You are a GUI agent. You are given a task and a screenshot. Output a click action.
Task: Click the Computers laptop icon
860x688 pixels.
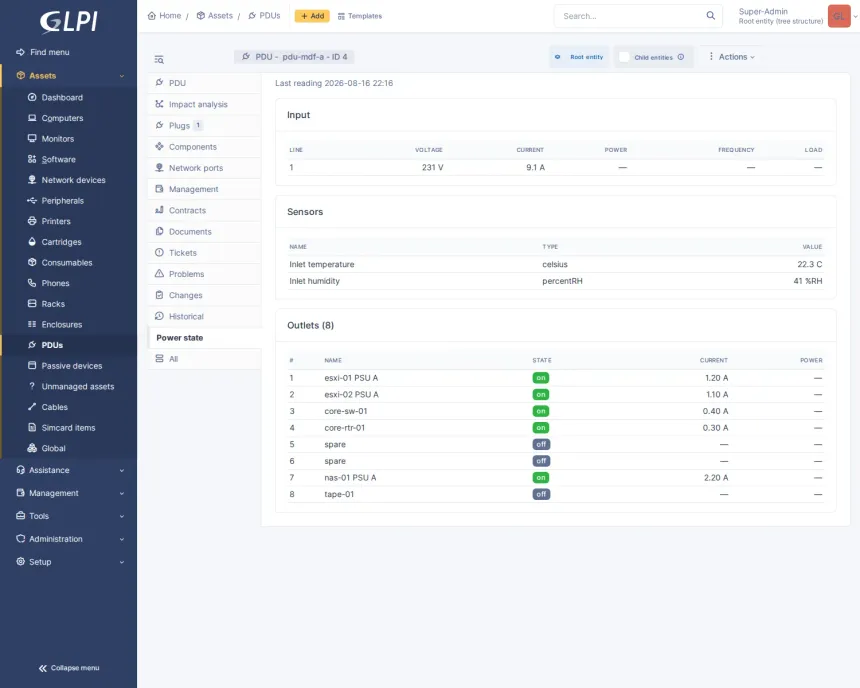[x=32, y=118]
